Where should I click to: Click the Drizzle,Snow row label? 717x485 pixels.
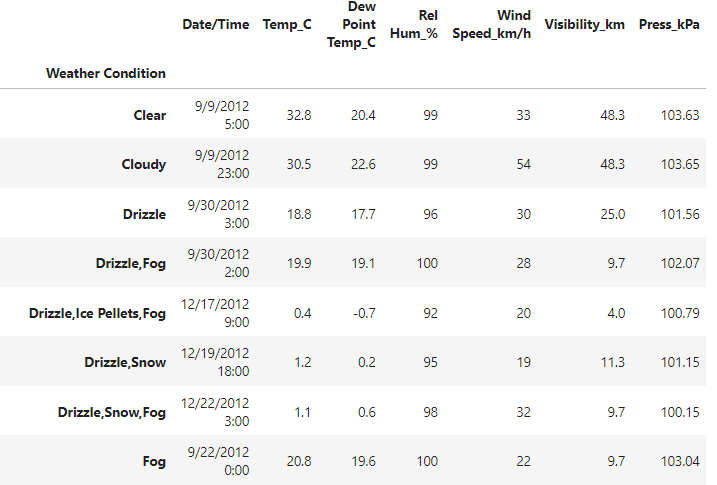point(125,362)
